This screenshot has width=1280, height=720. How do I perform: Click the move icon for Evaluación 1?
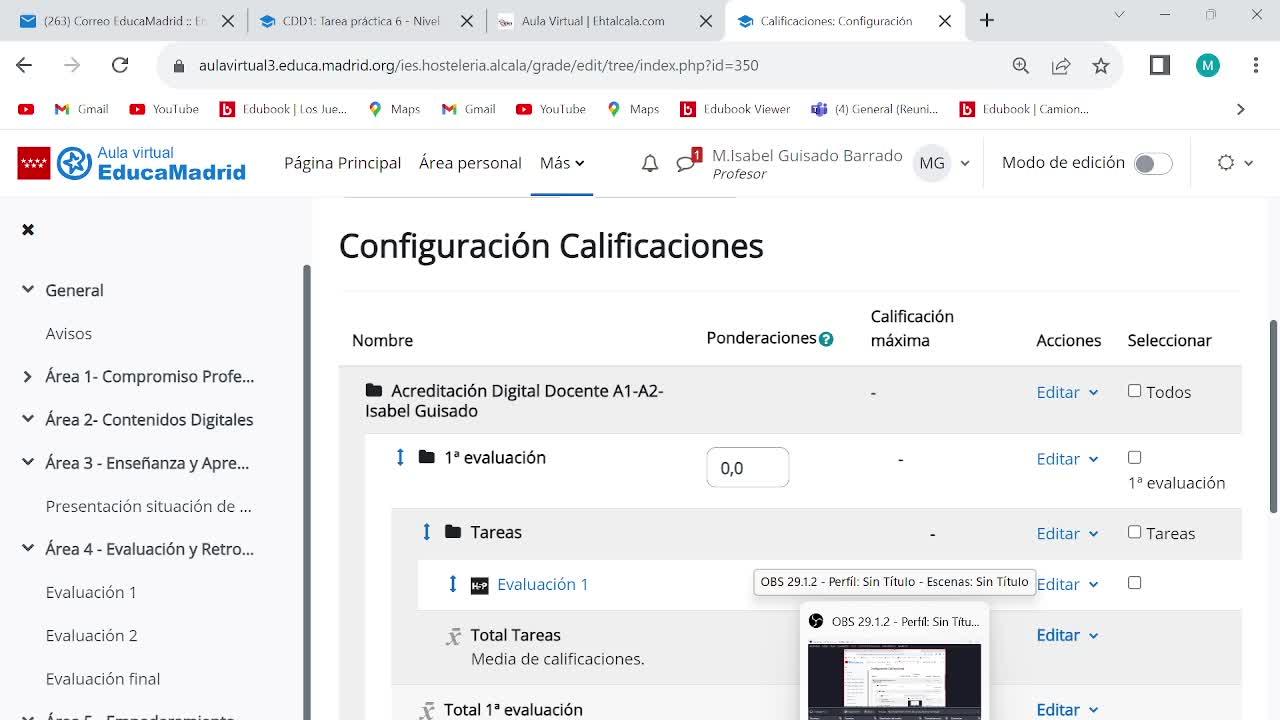click(x=452, y=584)
